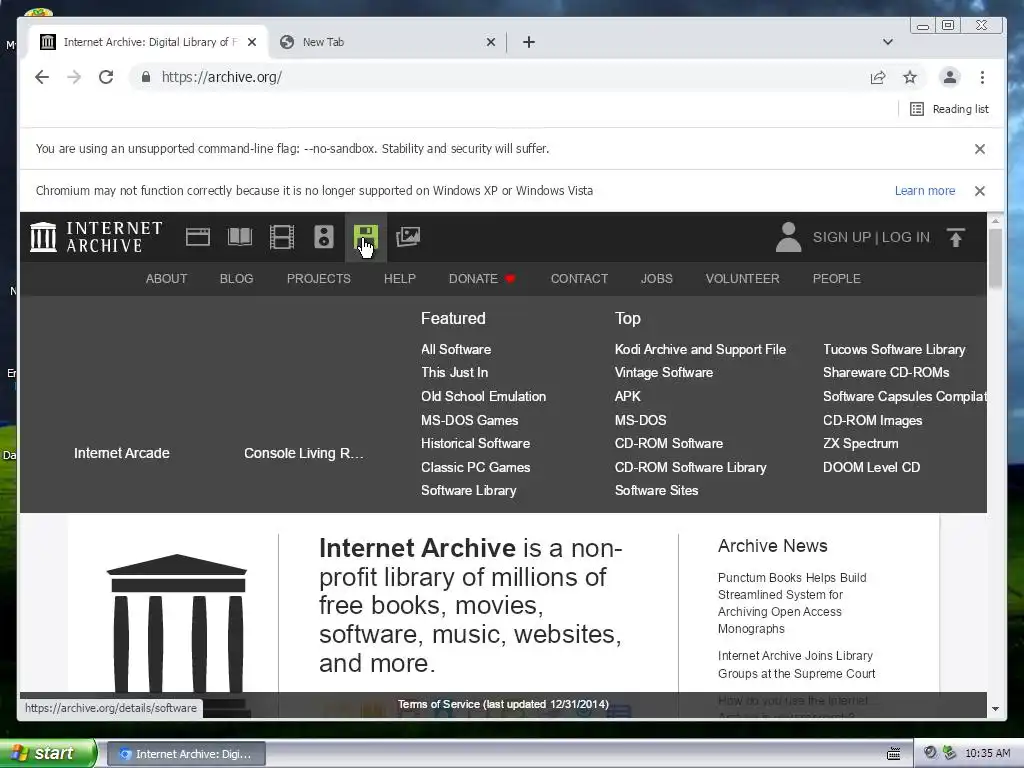
Task: Open Tucows Software Library link
Action: 894,349
